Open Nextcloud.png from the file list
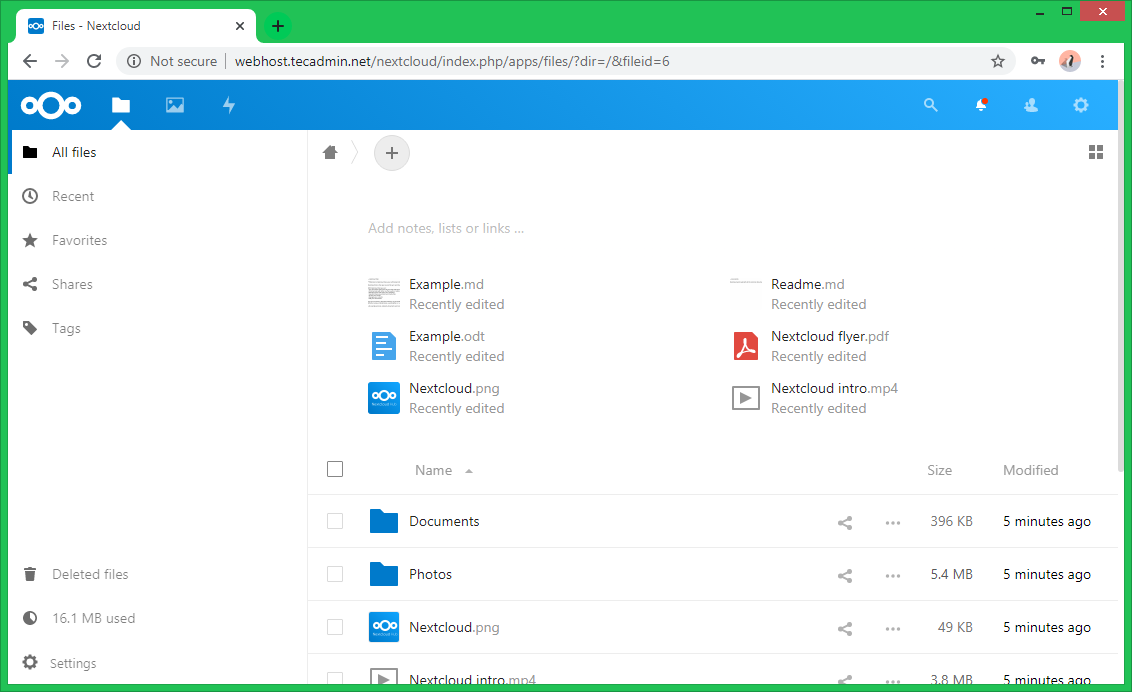The height and width of the screenshot is (692, 1132). [454, 627]
